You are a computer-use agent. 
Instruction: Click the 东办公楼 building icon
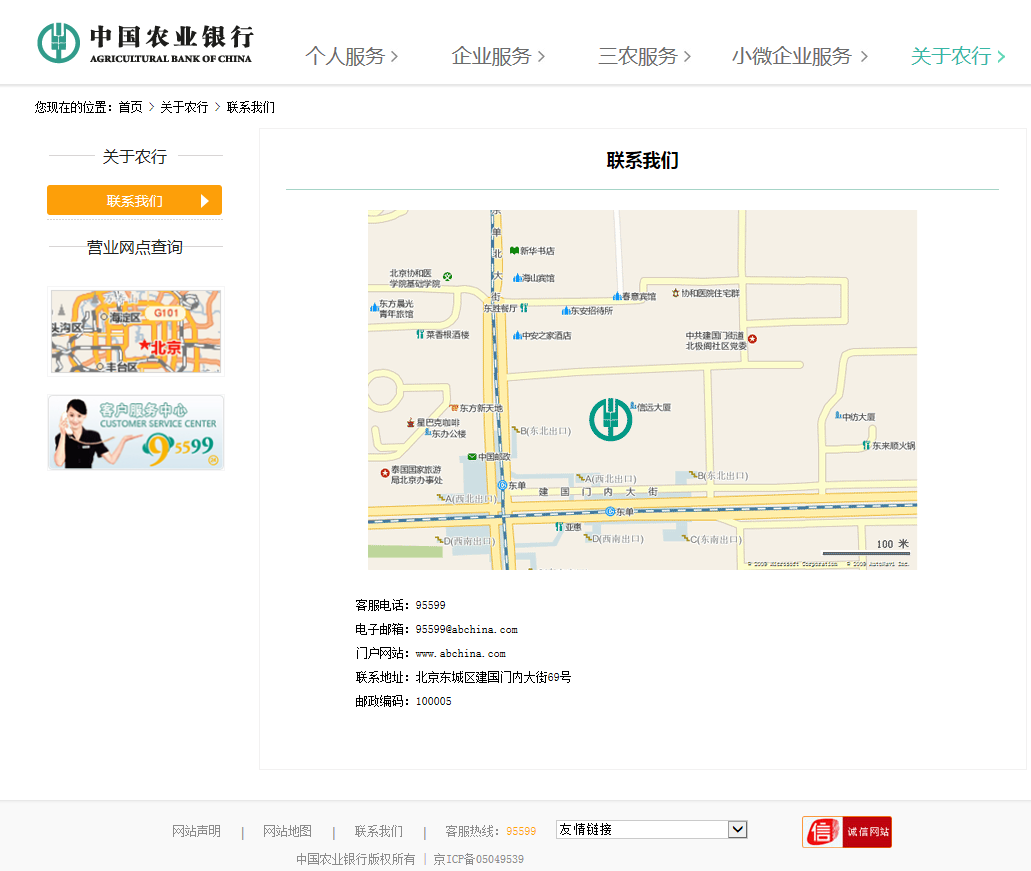pos(428,433)
